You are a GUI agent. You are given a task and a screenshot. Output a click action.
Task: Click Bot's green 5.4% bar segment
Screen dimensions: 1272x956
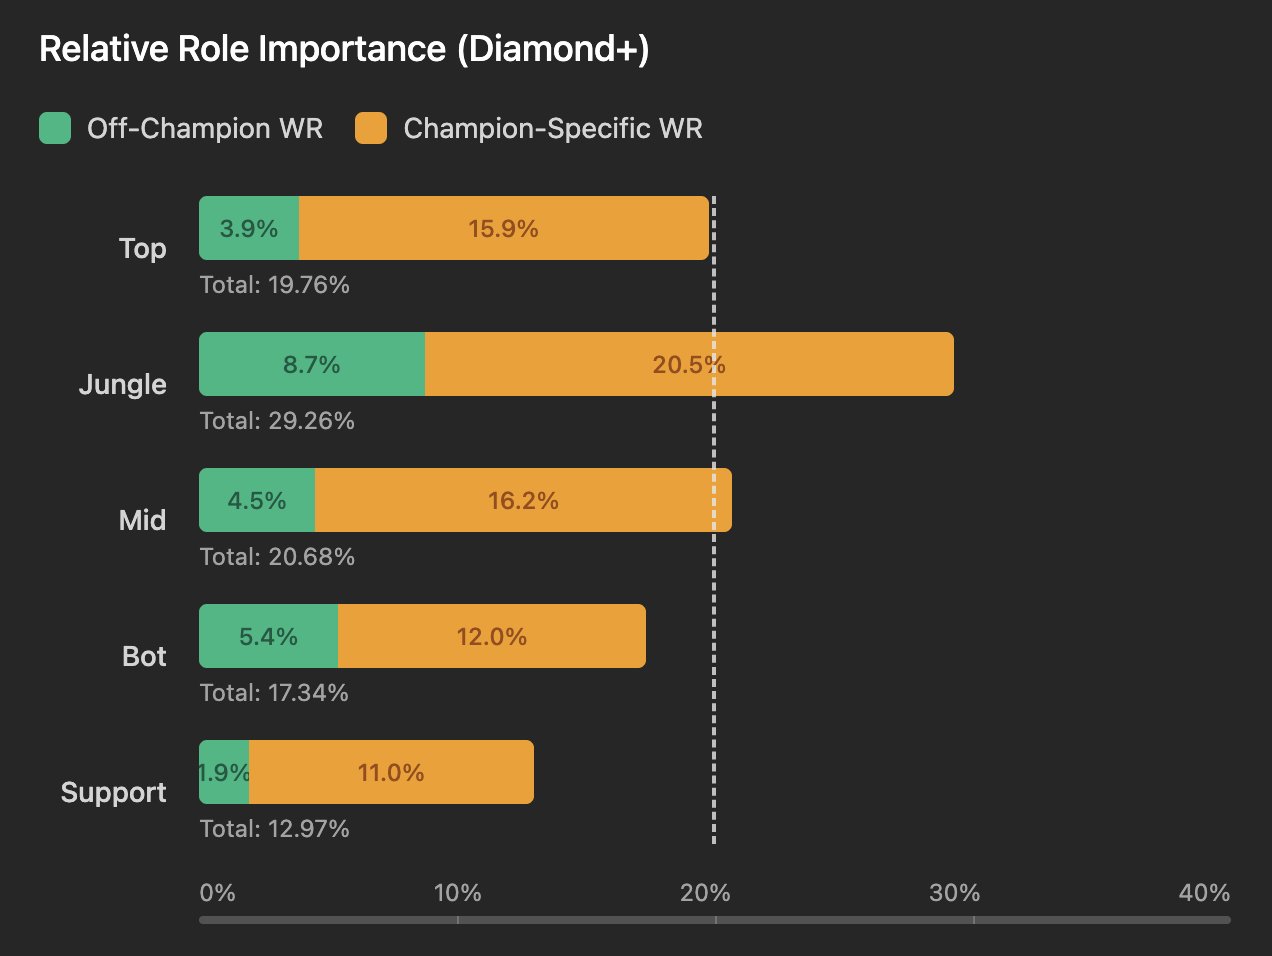(x=268, y=636)
